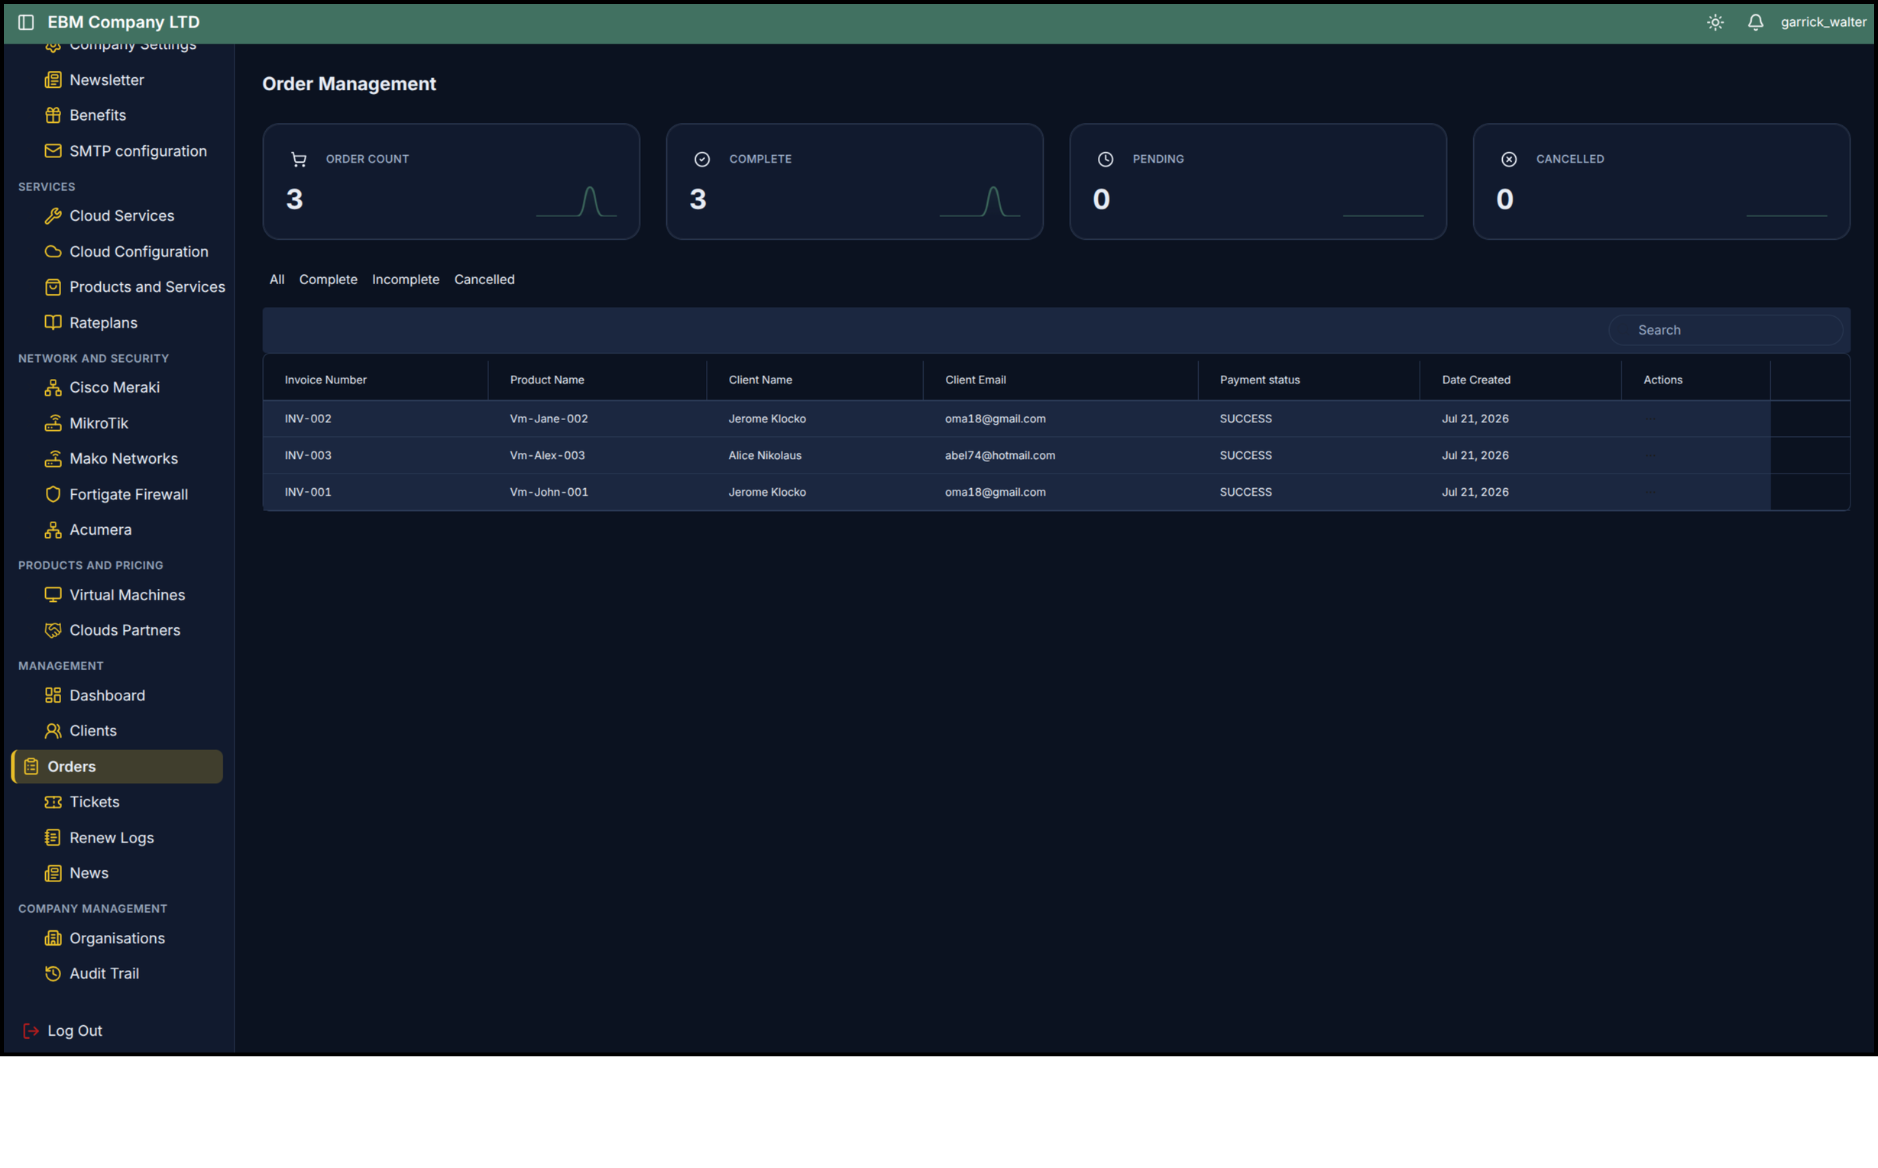Image resolution: width=1878 pixels, height=1168 pixels.
Task: Click the Benefits gift icon
Action: click(x=53, y=115)
